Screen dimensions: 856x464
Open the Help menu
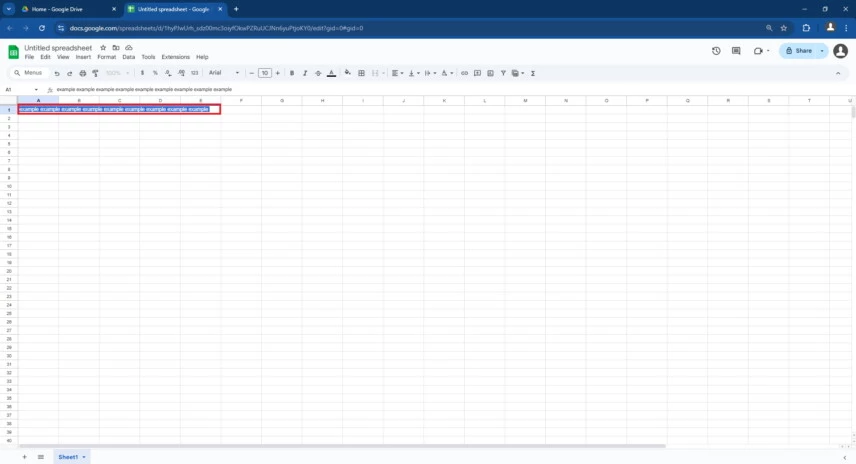coord(202,57)
